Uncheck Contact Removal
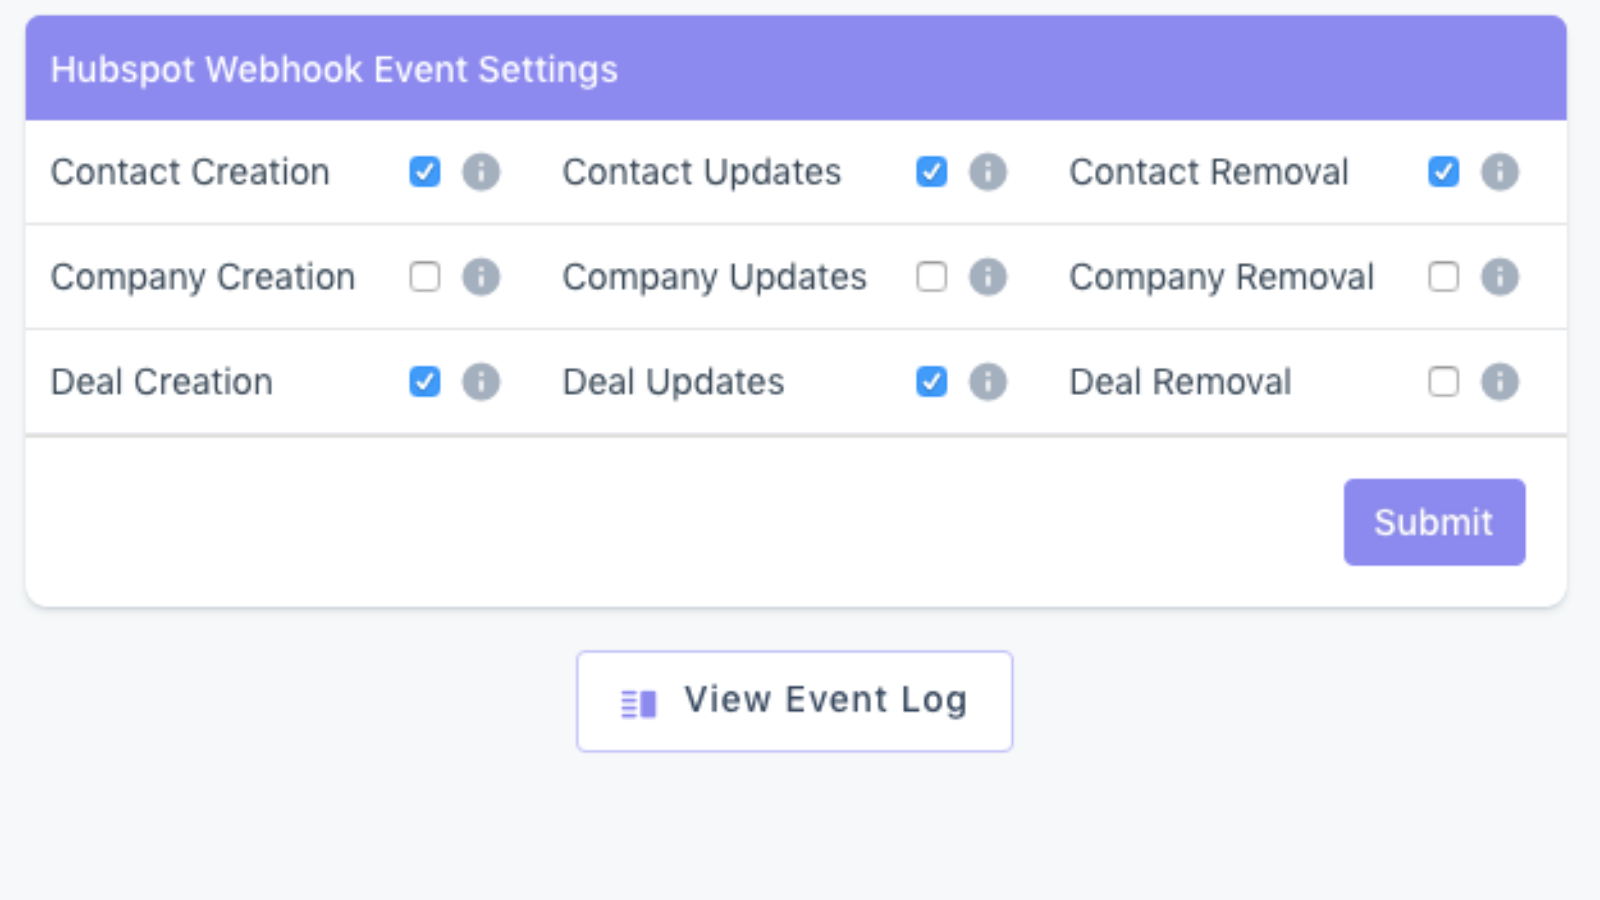 (1443, 172)
